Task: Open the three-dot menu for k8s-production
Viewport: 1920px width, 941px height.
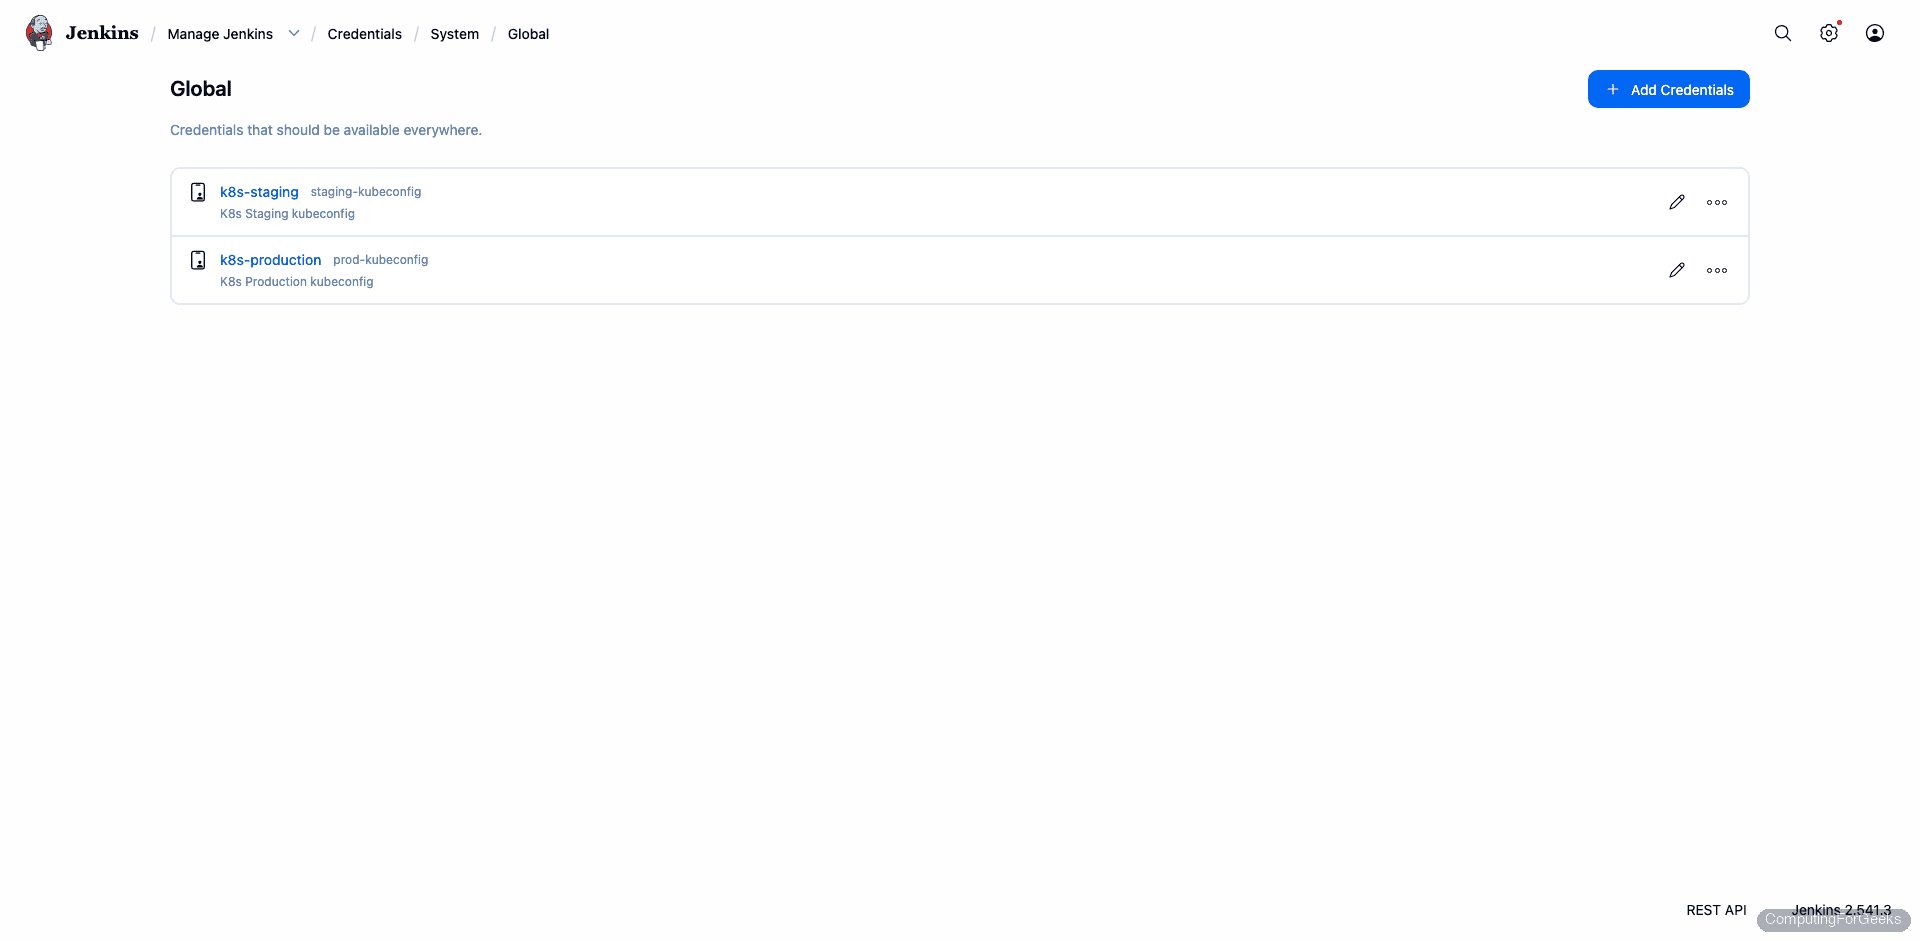Action: [1716, 270]
